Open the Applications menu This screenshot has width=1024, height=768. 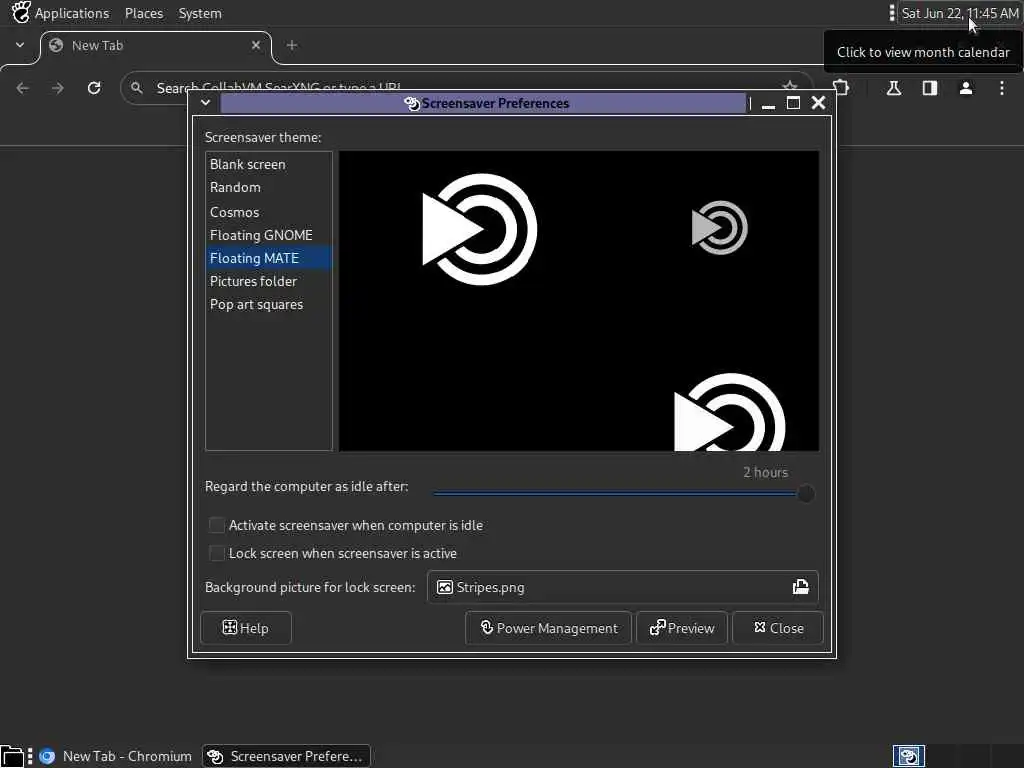(x=72, y=13)
